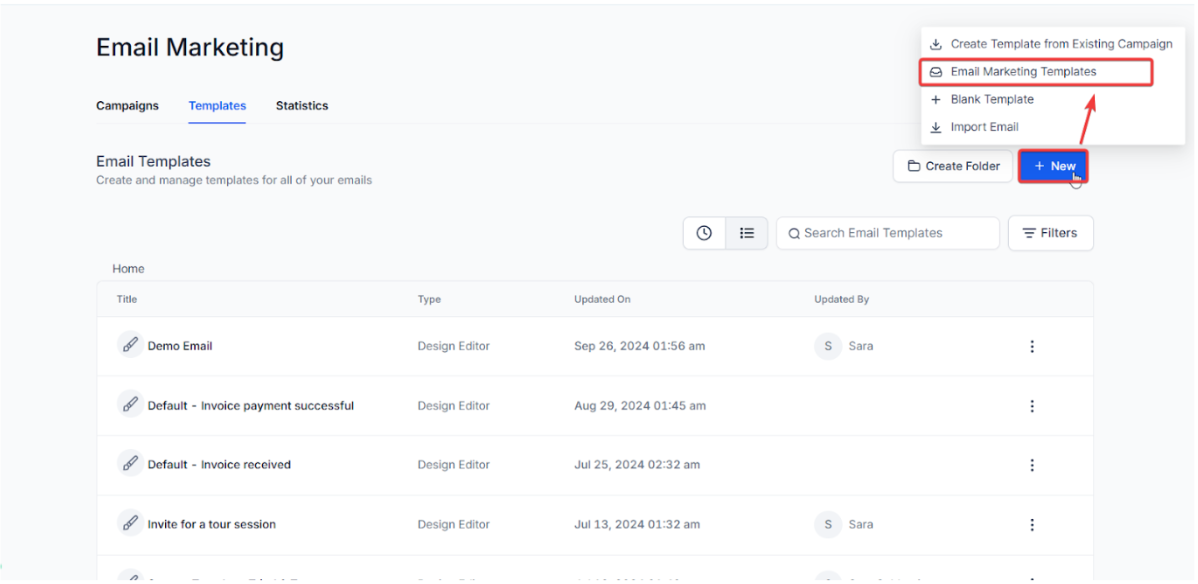
Task: Click the edit icon for Invoice payment successful
Action: (x=130, y=405)
